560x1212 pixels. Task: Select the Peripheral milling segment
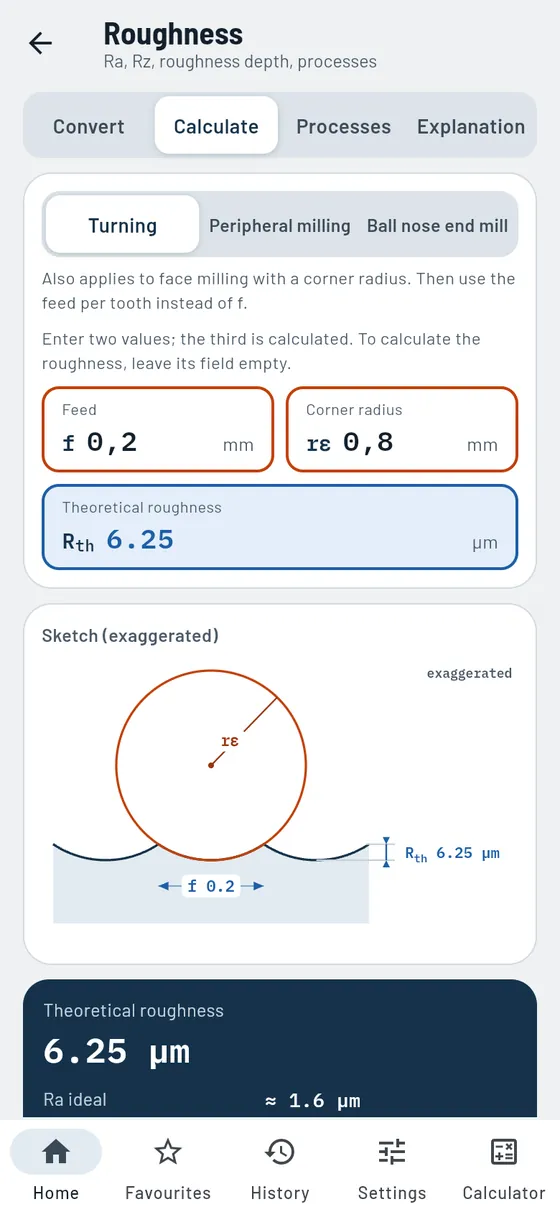280,225
